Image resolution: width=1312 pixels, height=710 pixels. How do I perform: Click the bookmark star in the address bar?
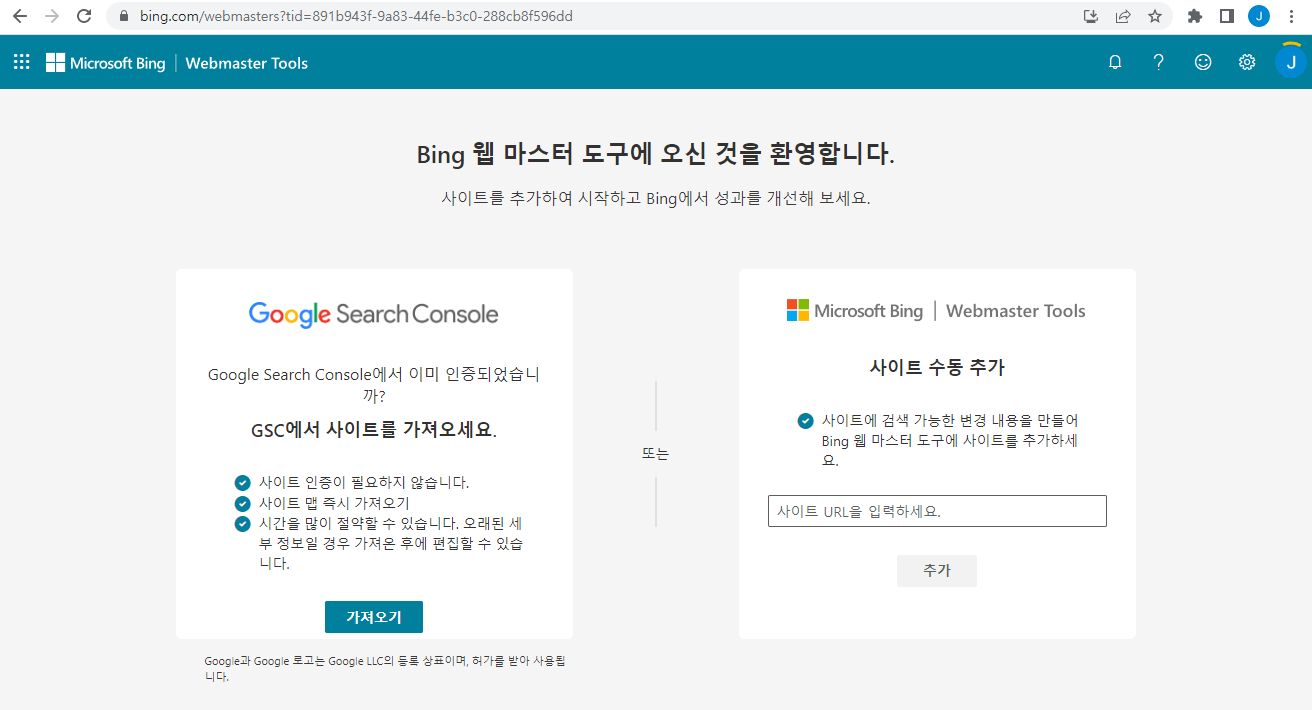[x=1155, y=16]
